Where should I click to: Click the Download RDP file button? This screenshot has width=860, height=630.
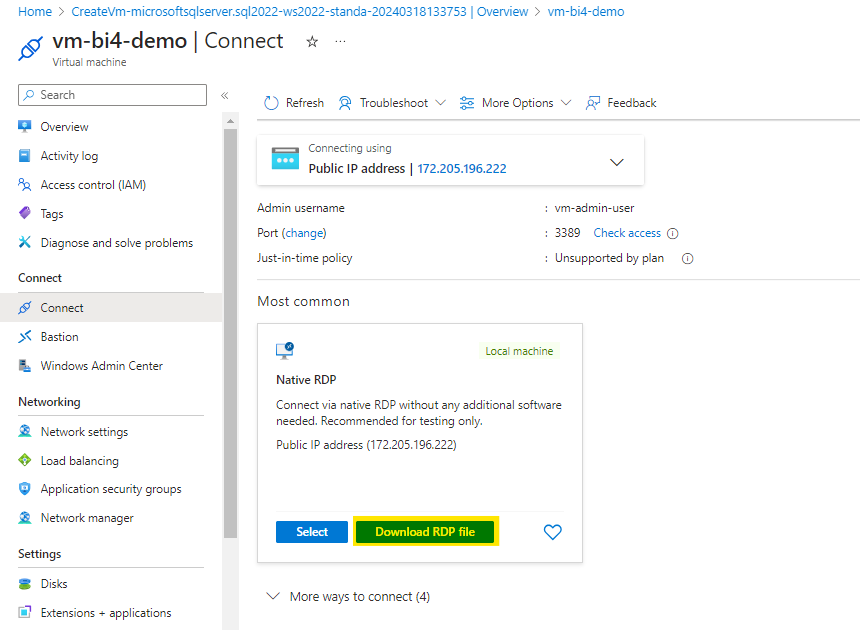[425, 532]
